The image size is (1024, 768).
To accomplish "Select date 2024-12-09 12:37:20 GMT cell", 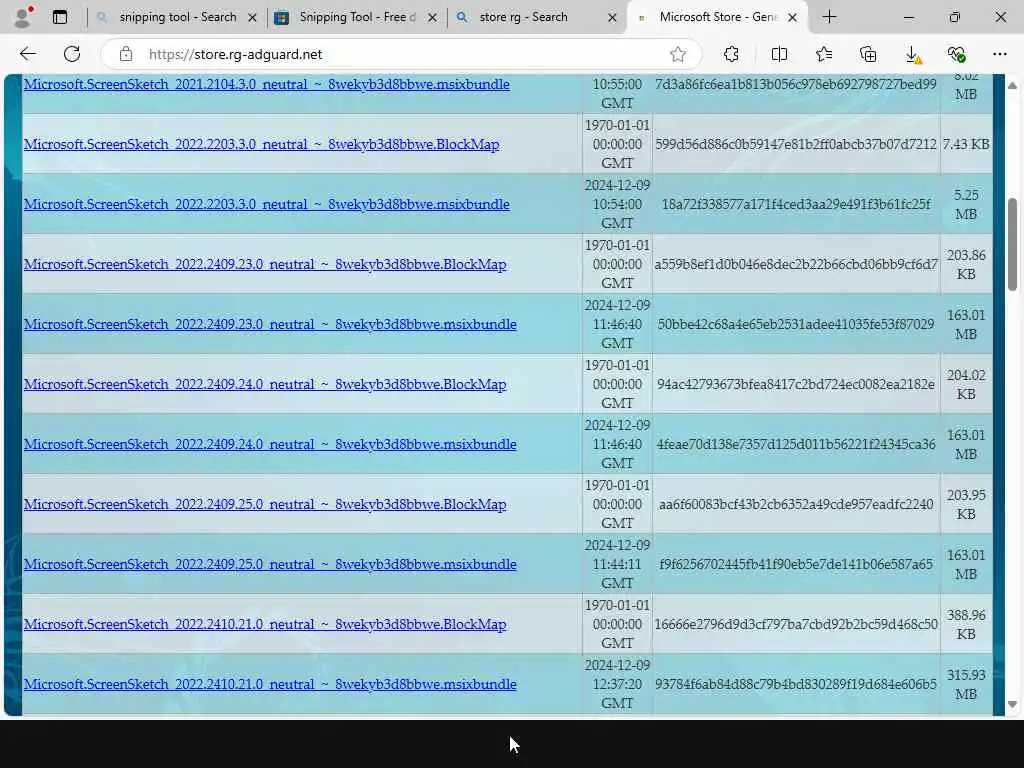I will [x=617, y=684].
